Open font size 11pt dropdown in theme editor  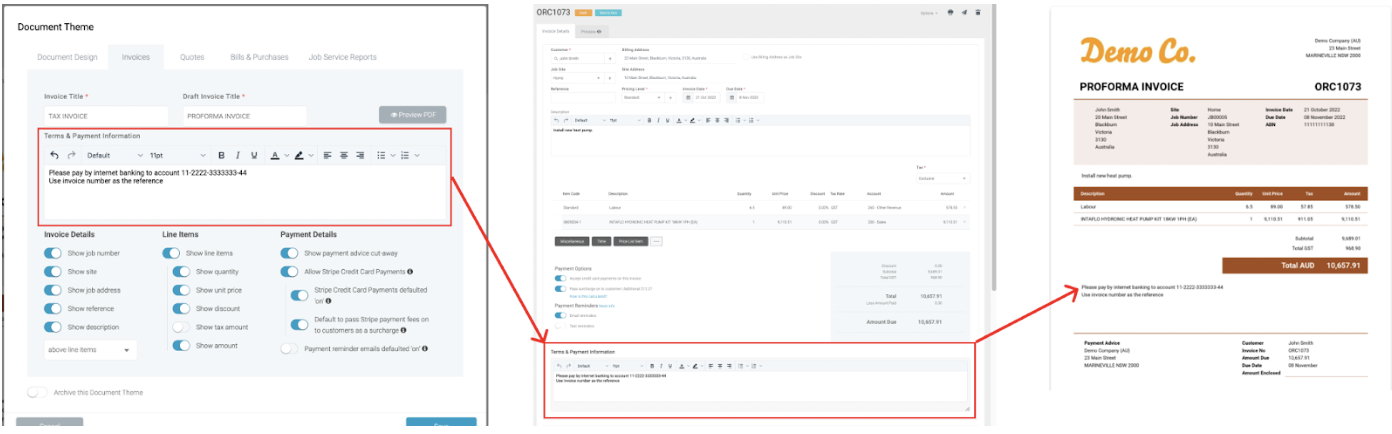(177, 155)
